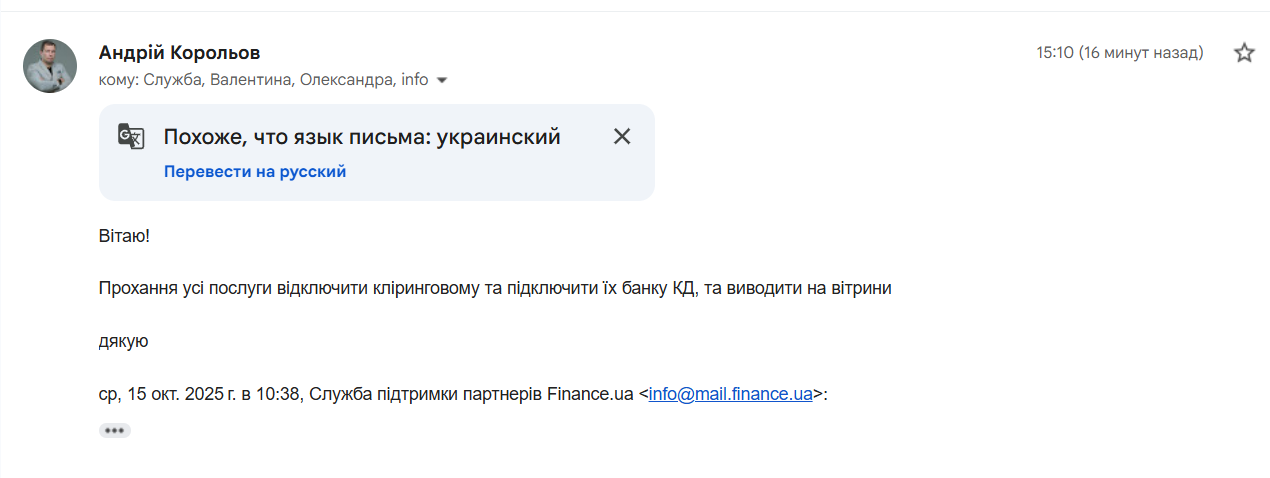
Task: Click the sender's profile avatar photo
Action: [50, 66]
